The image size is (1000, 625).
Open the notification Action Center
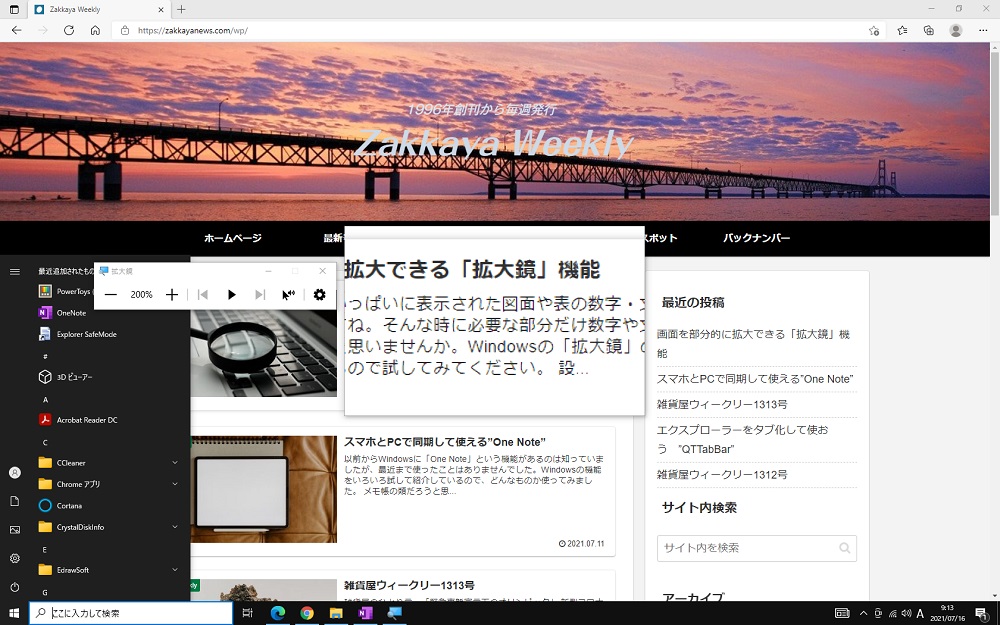pos(981,613)
